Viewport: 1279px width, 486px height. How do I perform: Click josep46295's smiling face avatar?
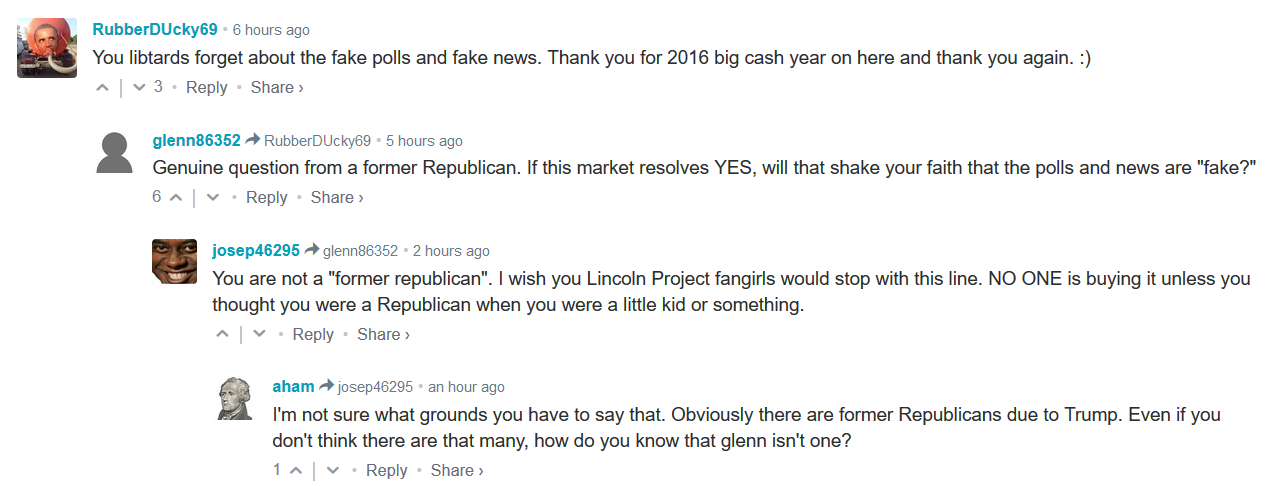click(174, 262)
